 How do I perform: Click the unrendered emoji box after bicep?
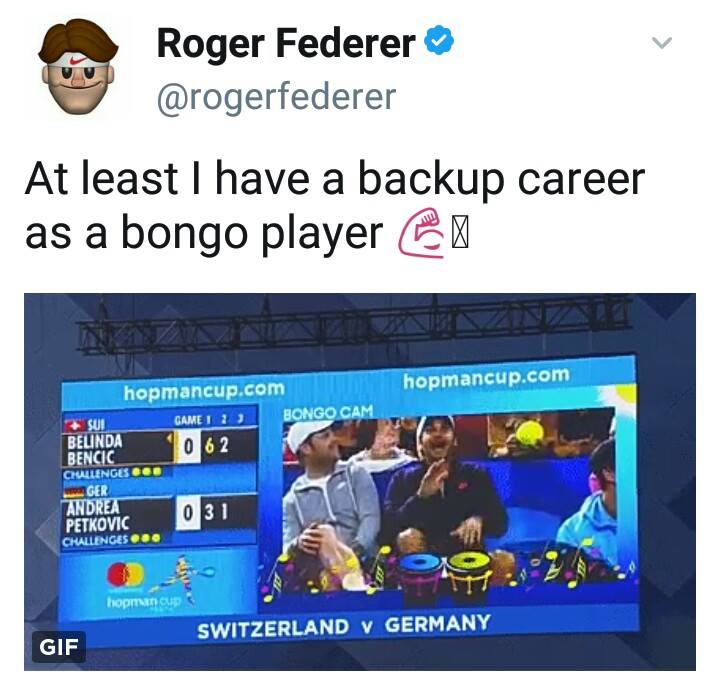[460, 234]
